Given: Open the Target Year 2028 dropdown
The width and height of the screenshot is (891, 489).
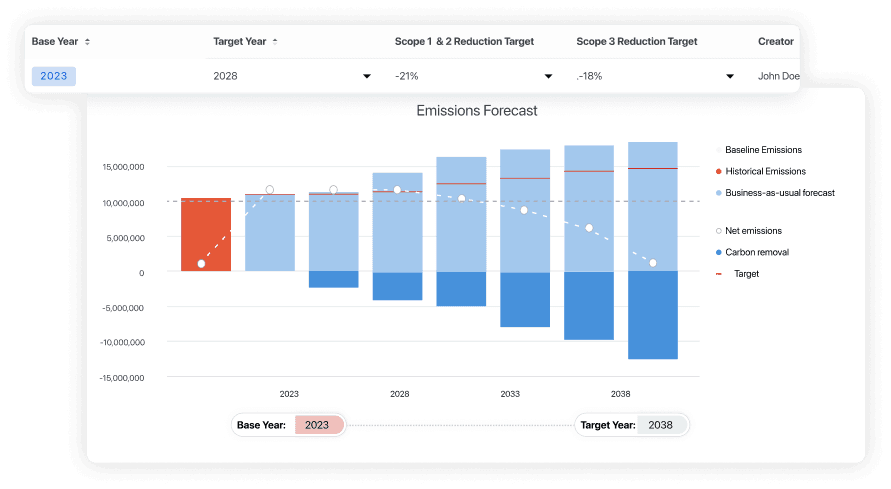Looking at the screenshot, I should pos(367,76).
